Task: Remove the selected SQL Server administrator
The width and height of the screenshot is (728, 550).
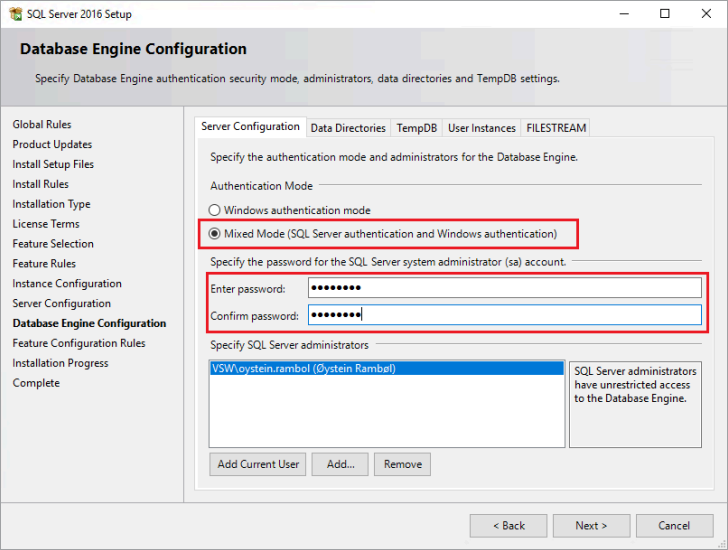Action: pyautogui.click(x=403, y=464)
